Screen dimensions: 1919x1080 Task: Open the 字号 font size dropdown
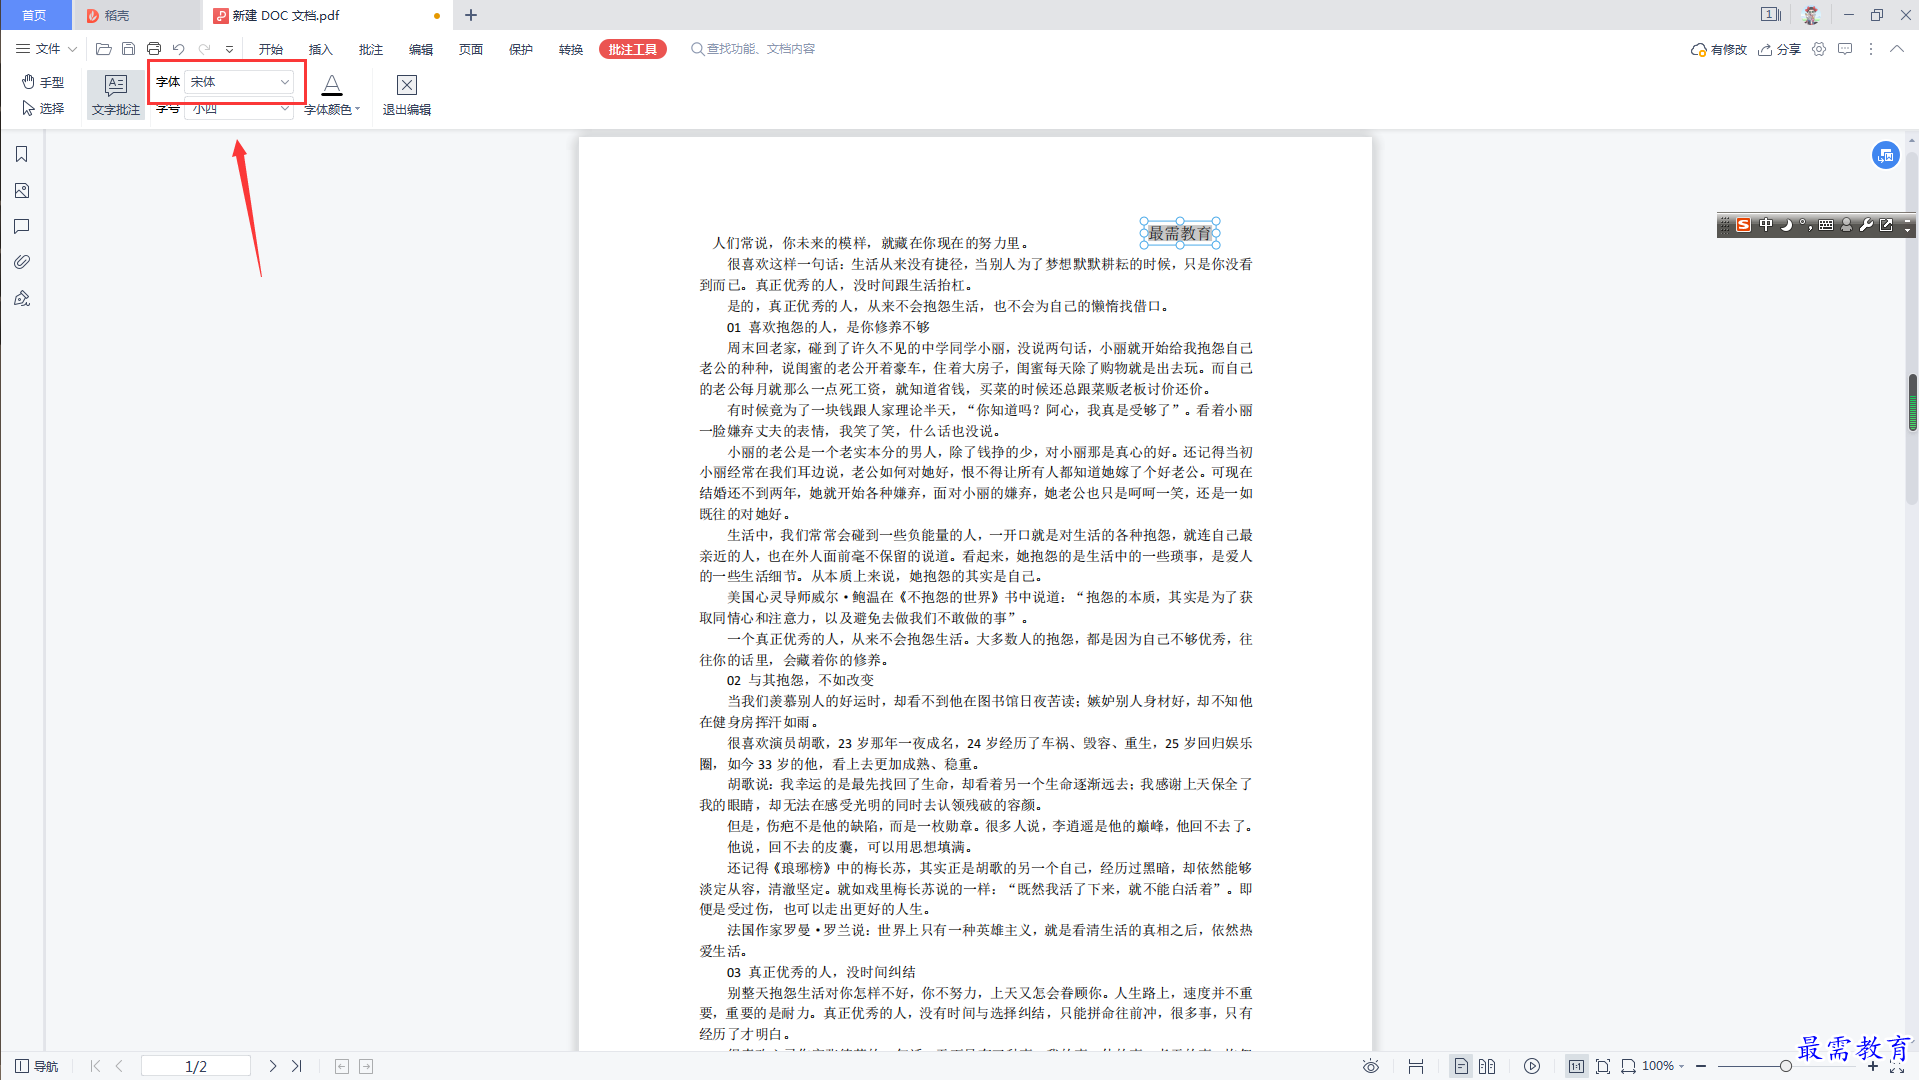pyautogui.click(x=239, y=108)
